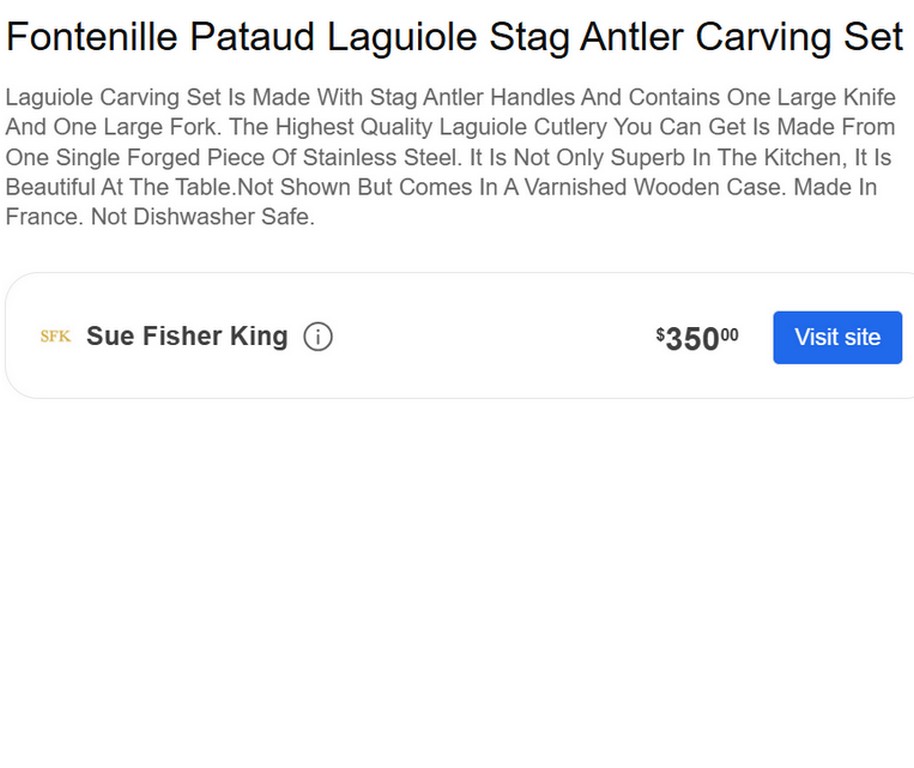Image resolution: width=914 pixels, height=768 pixels.
Task: Open the Sue Fisher King seller name
Action: pyautogui.click(x=187, y=337)
